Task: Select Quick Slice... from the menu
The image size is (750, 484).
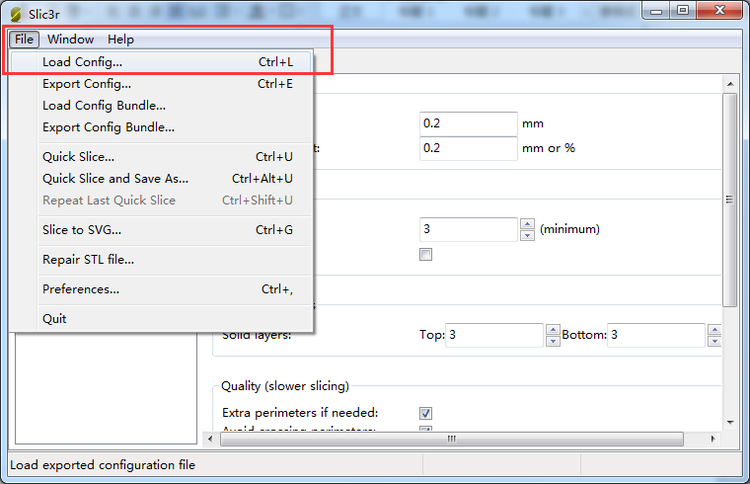Action: point(161,157)
